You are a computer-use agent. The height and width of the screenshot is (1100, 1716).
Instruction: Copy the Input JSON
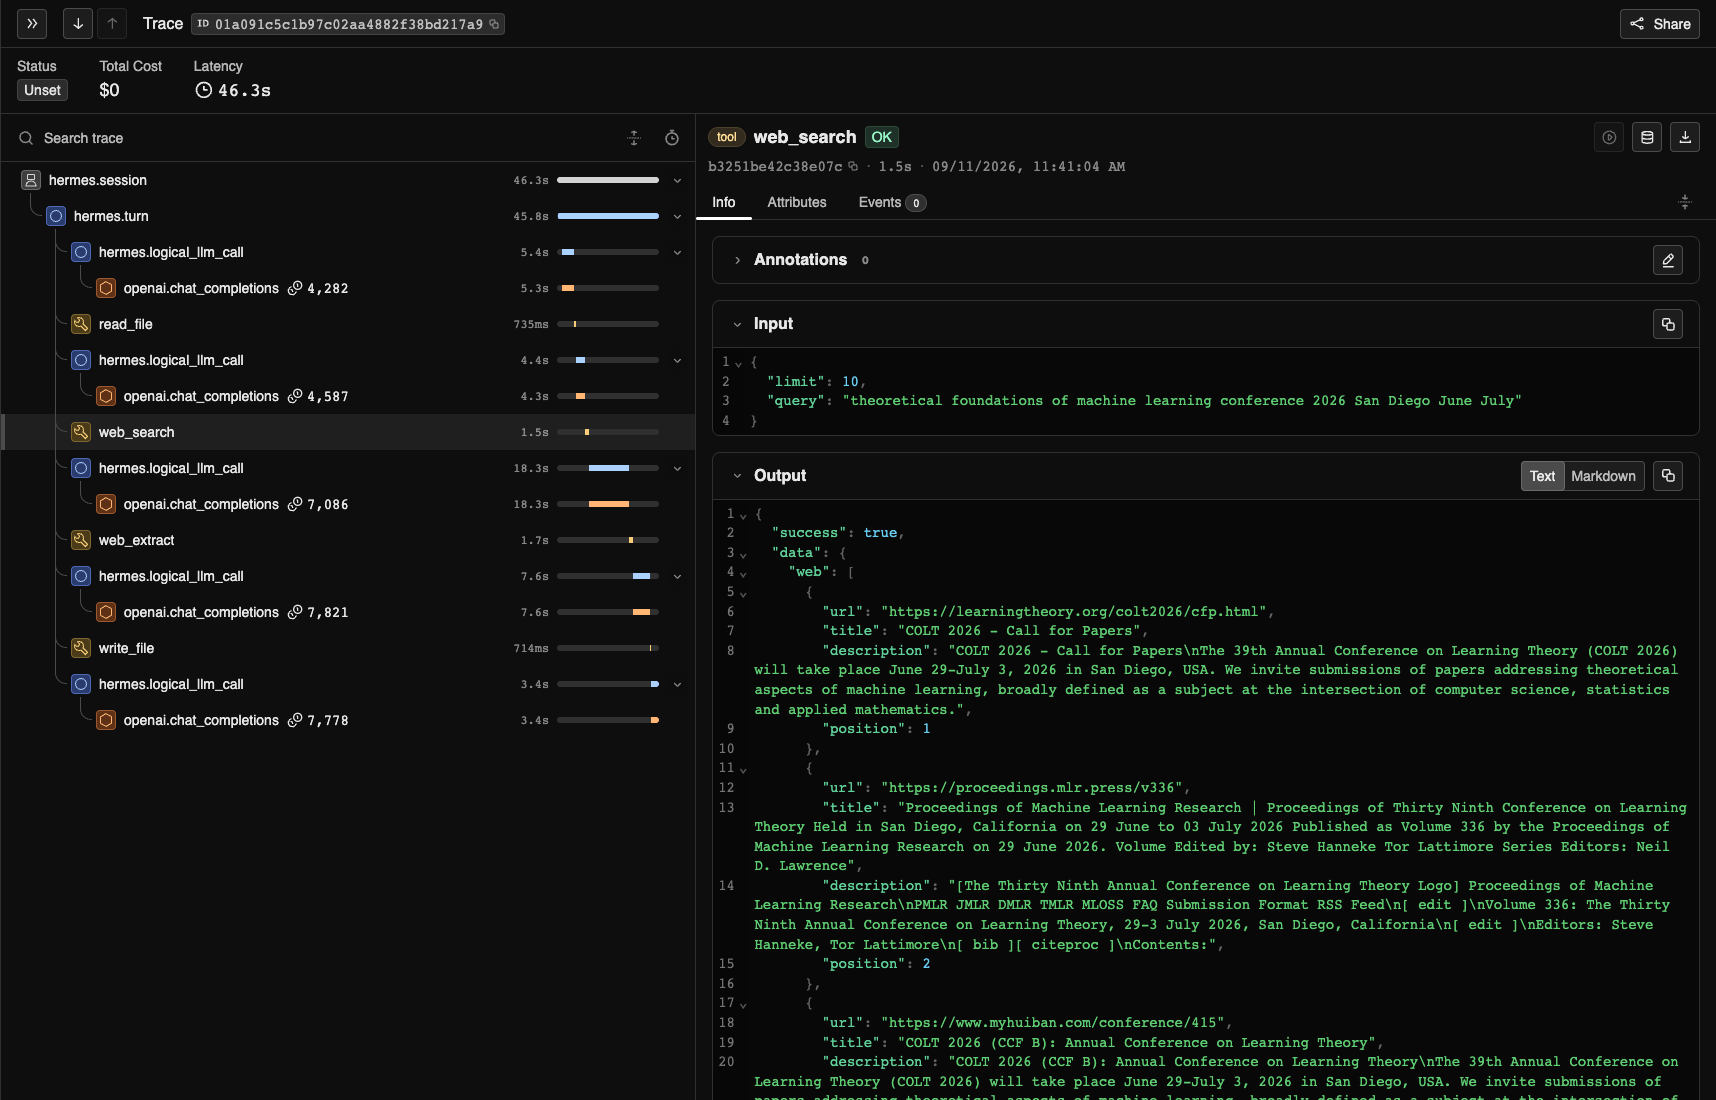click(x=1668, y=324)
